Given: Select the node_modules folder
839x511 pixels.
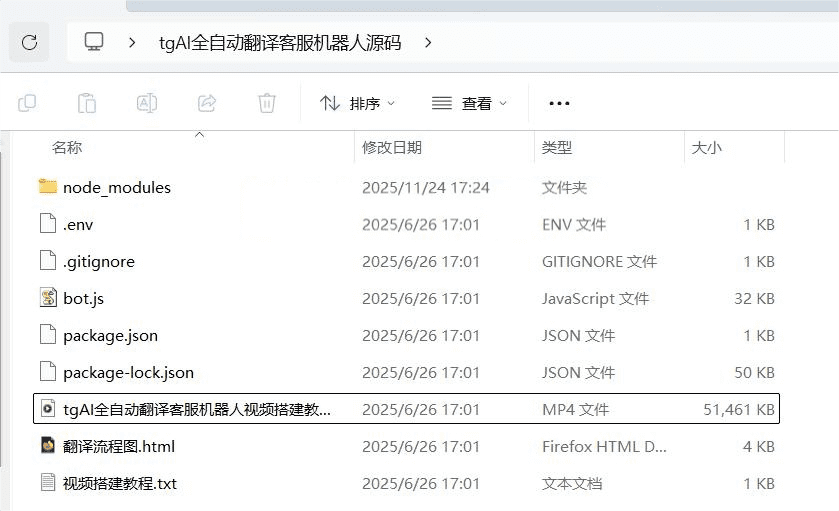Looking at the screenshot, I should coord(116,187).
